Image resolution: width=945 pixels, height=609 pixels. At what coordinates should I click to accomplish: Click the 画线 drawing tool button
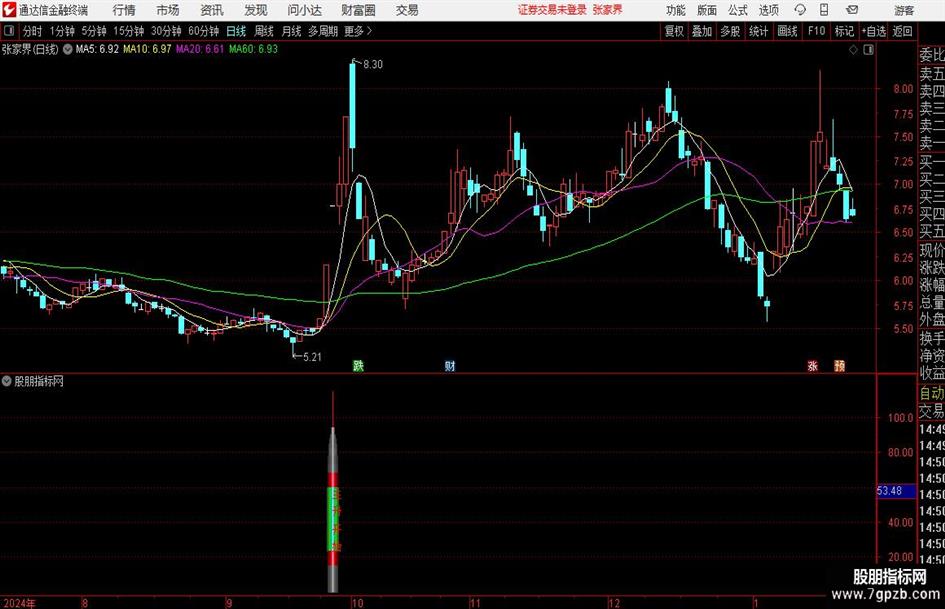(x=787, y=31)
